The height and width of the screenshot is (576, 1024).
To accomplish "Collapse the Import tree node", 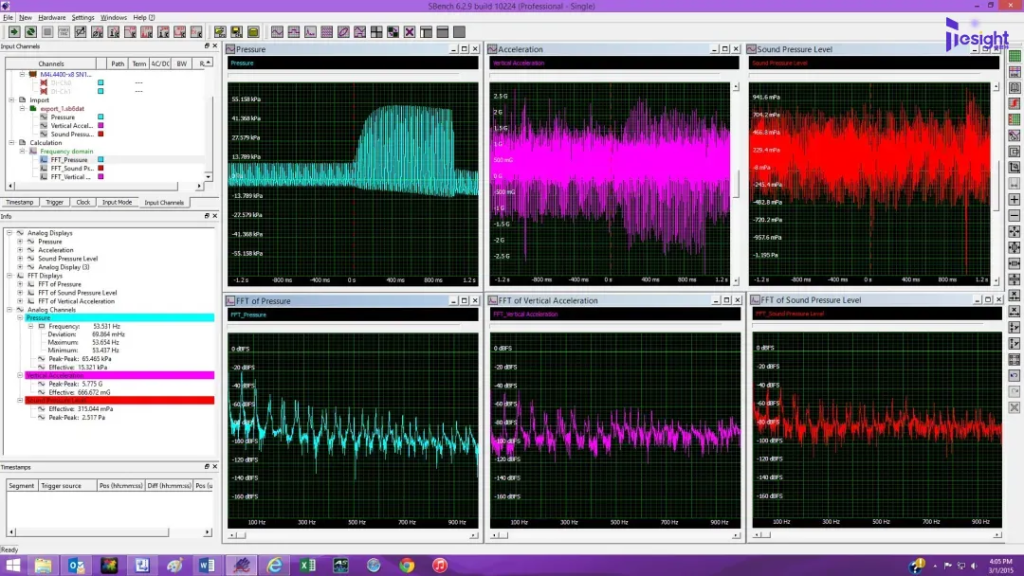I will click(x=12, y=100).
